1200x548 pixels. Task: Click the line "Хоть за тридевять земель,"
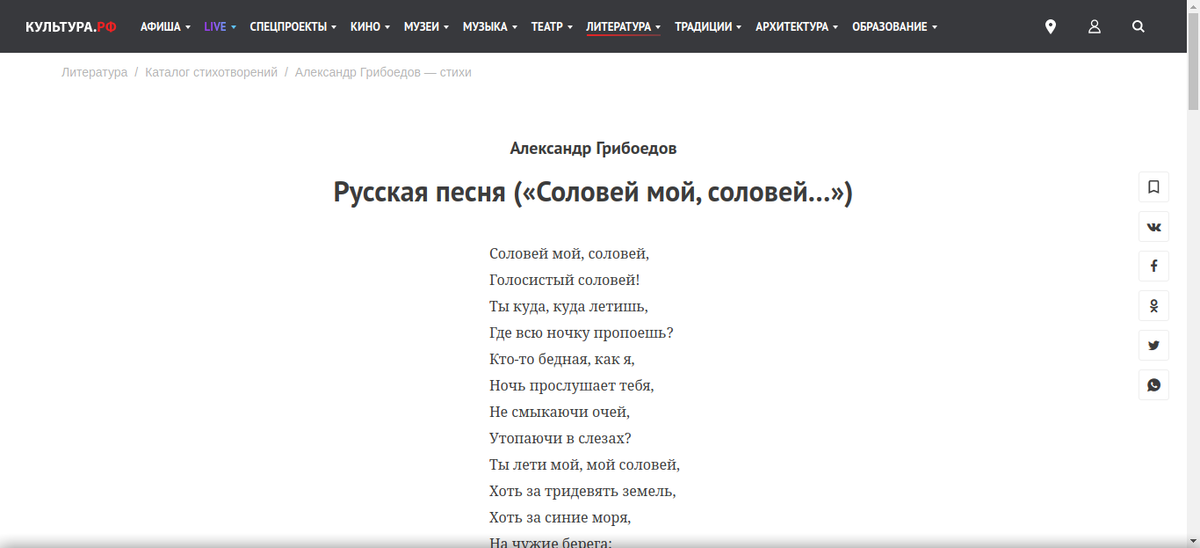tap(583, 491)
